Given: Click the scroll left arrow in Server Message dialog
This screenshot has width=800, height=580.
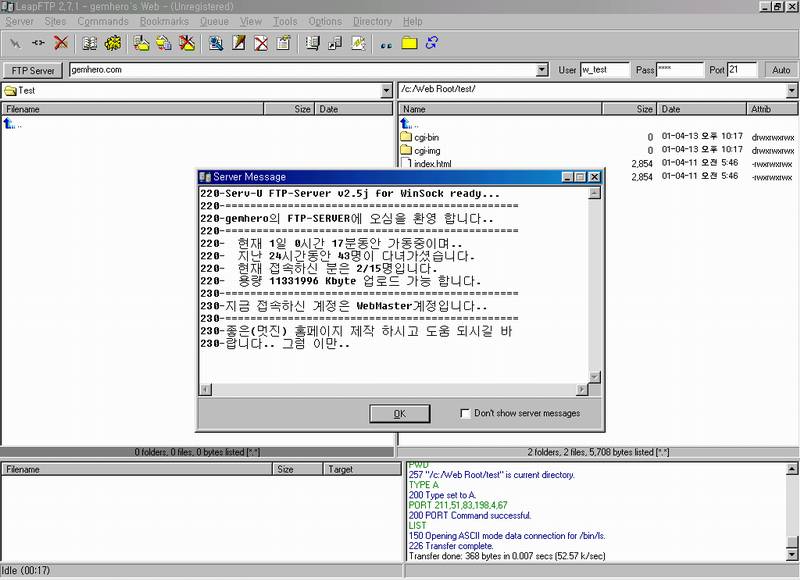Looking at the screenshot, I should pos(205,390).
